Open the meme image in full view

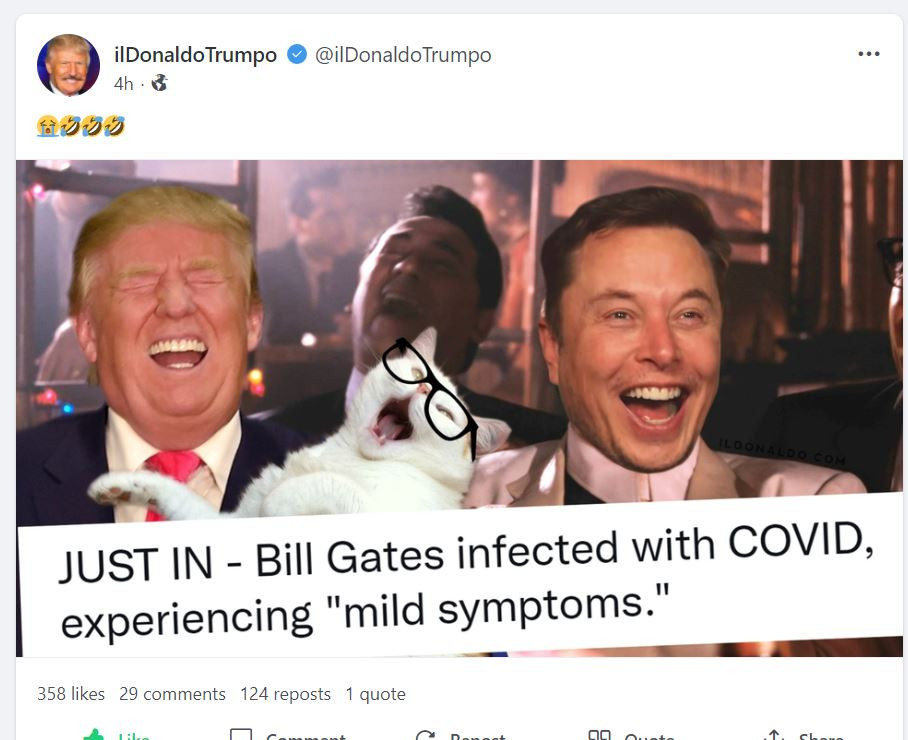point(459,408)
